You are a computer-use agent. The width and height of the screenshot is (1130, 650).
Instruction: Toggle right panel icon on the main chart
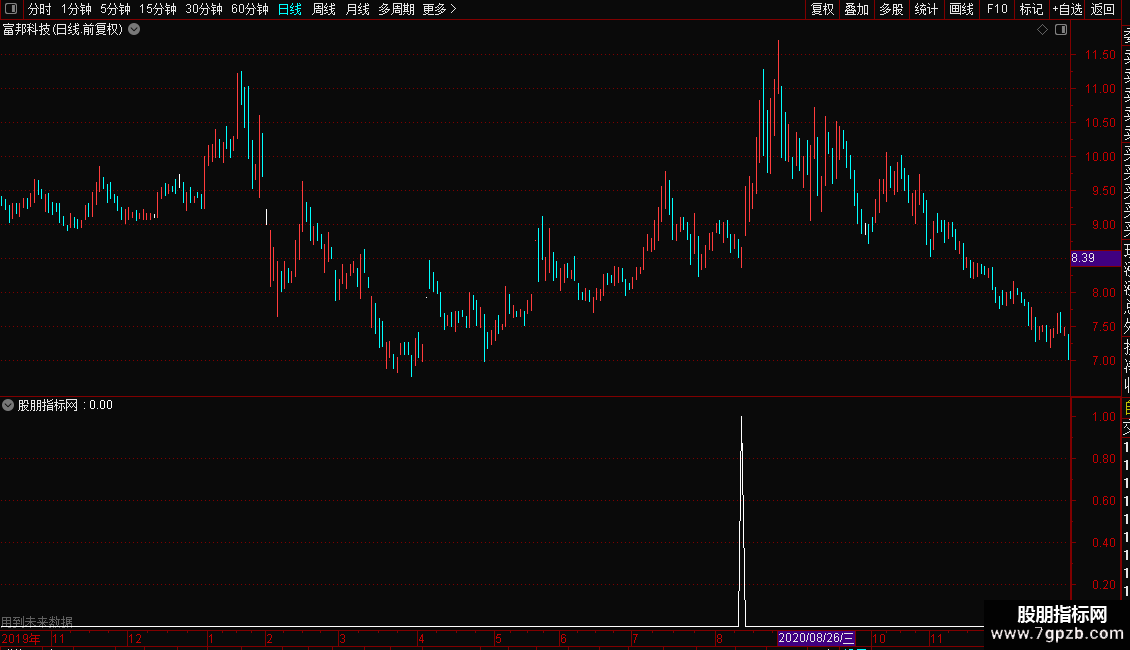(1061, 30)
